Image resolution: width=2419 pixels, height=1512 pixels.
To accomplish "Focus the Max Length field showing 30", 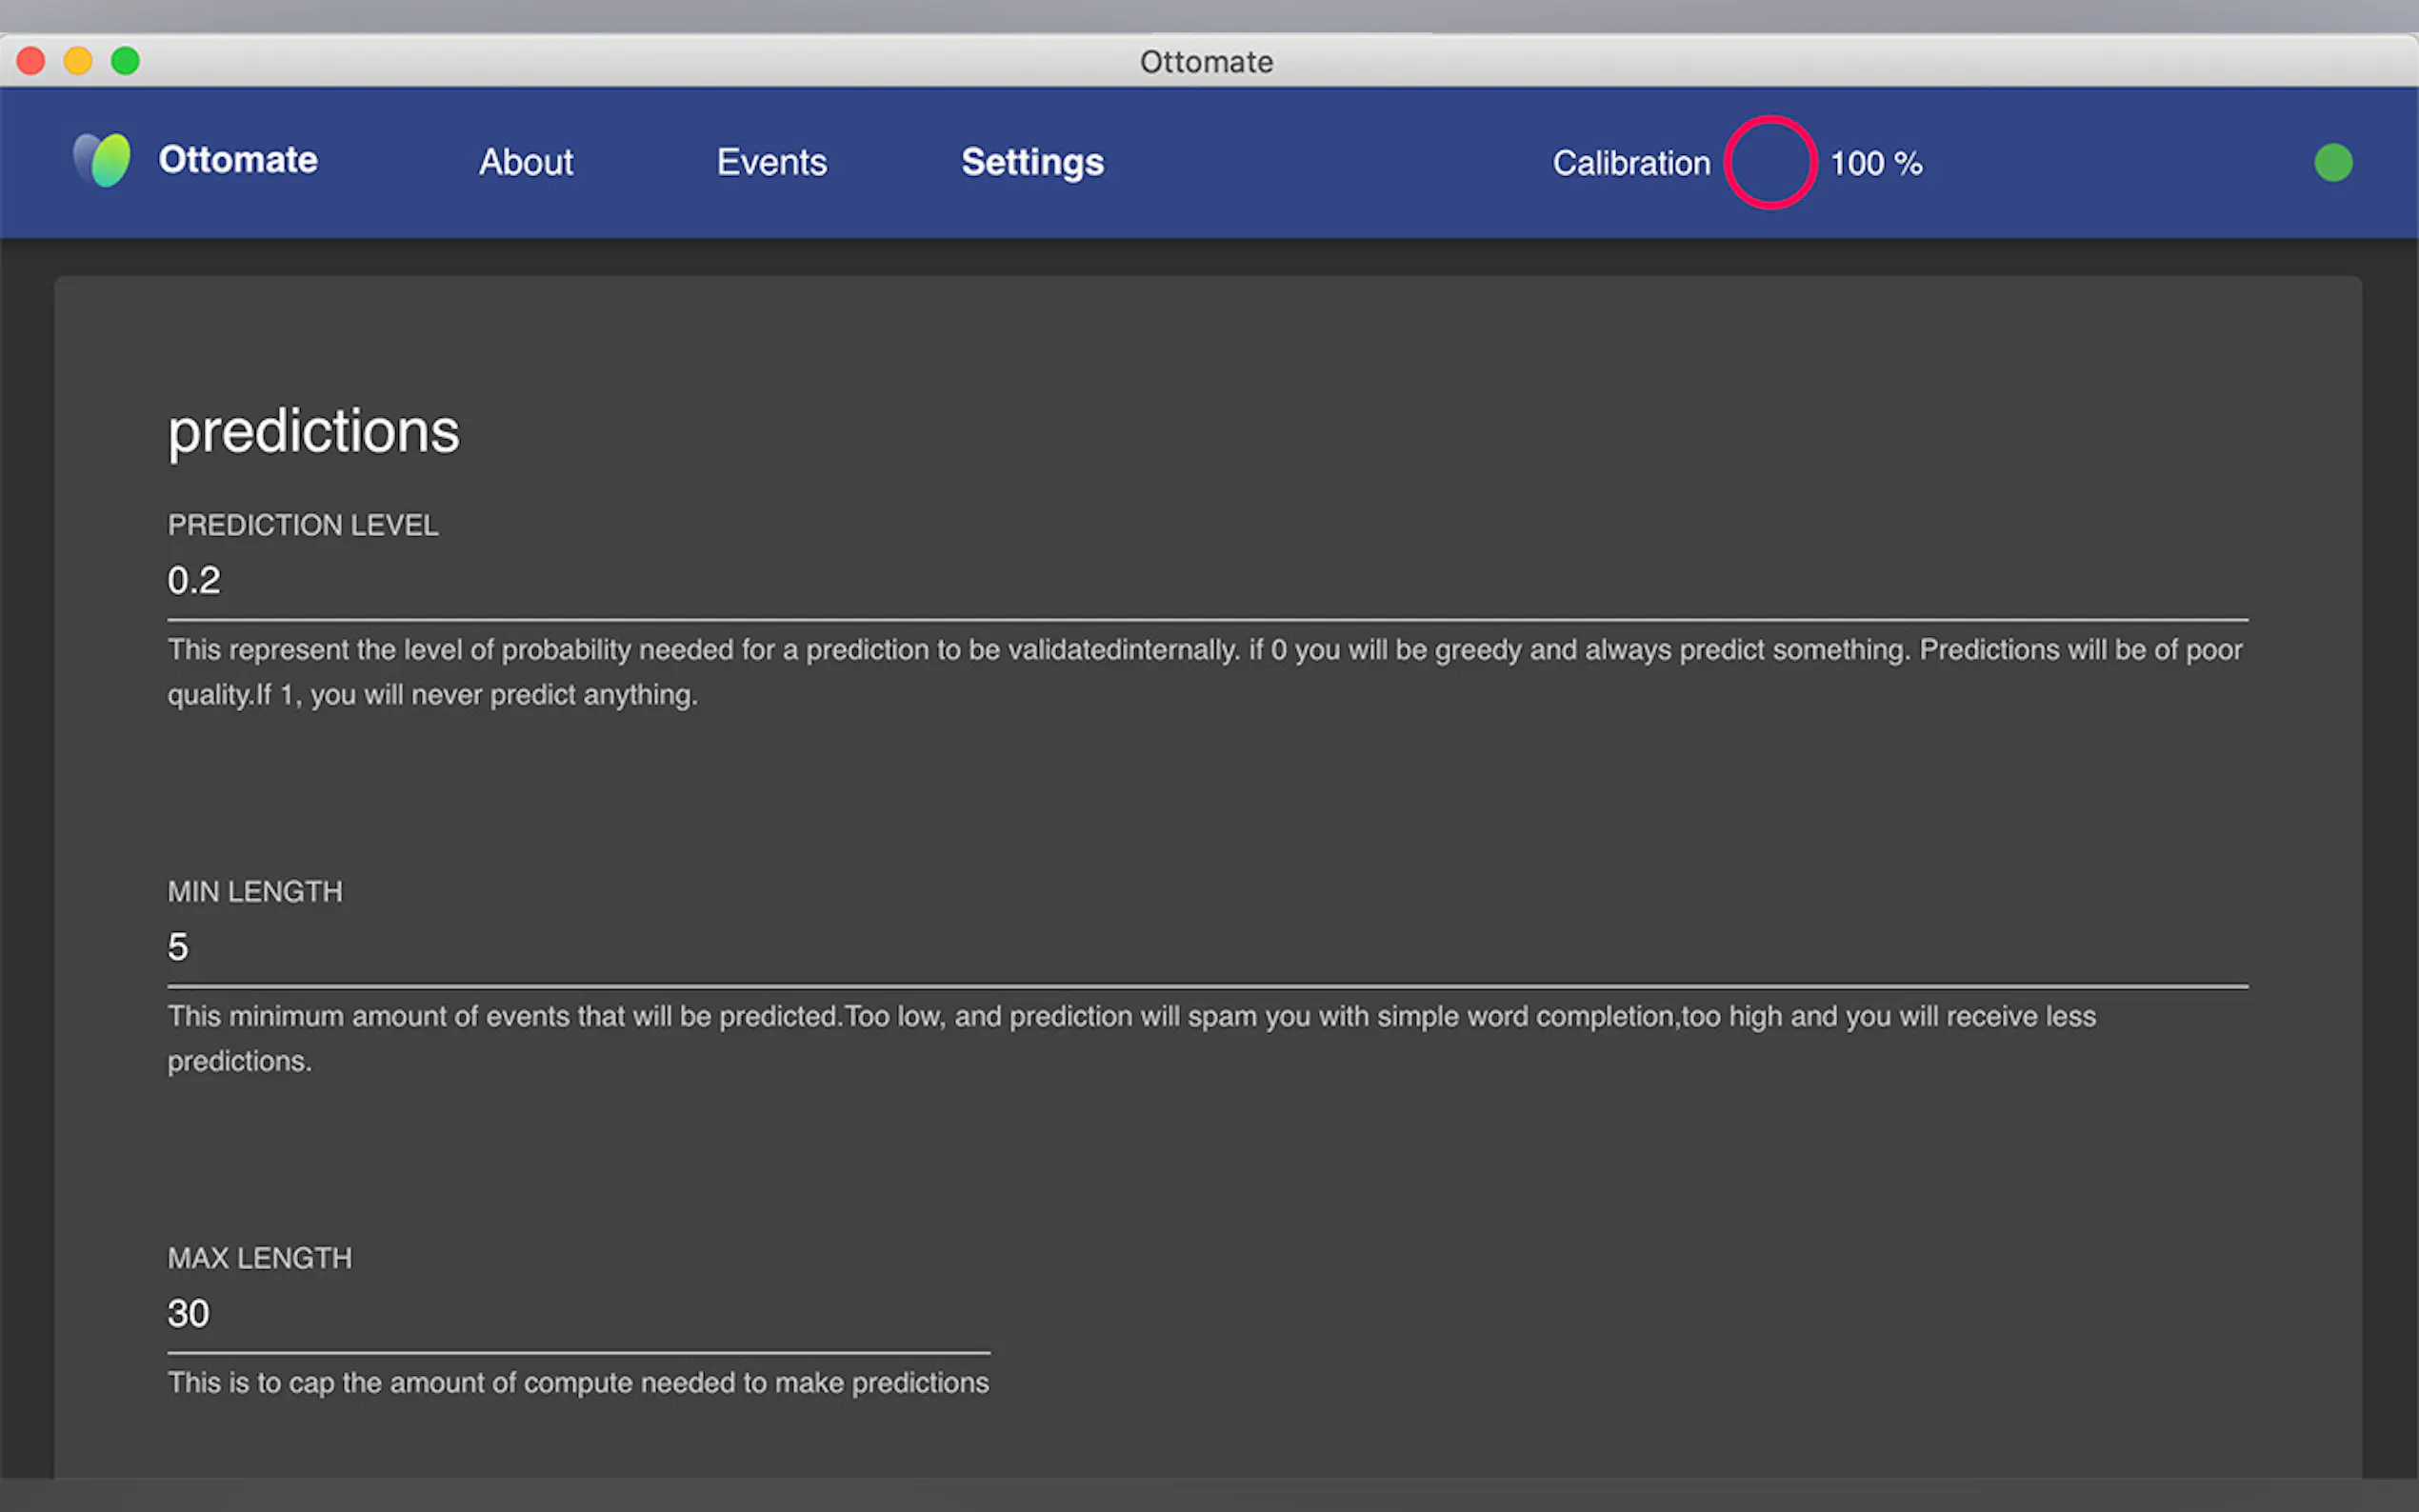I will (578, 1313).
